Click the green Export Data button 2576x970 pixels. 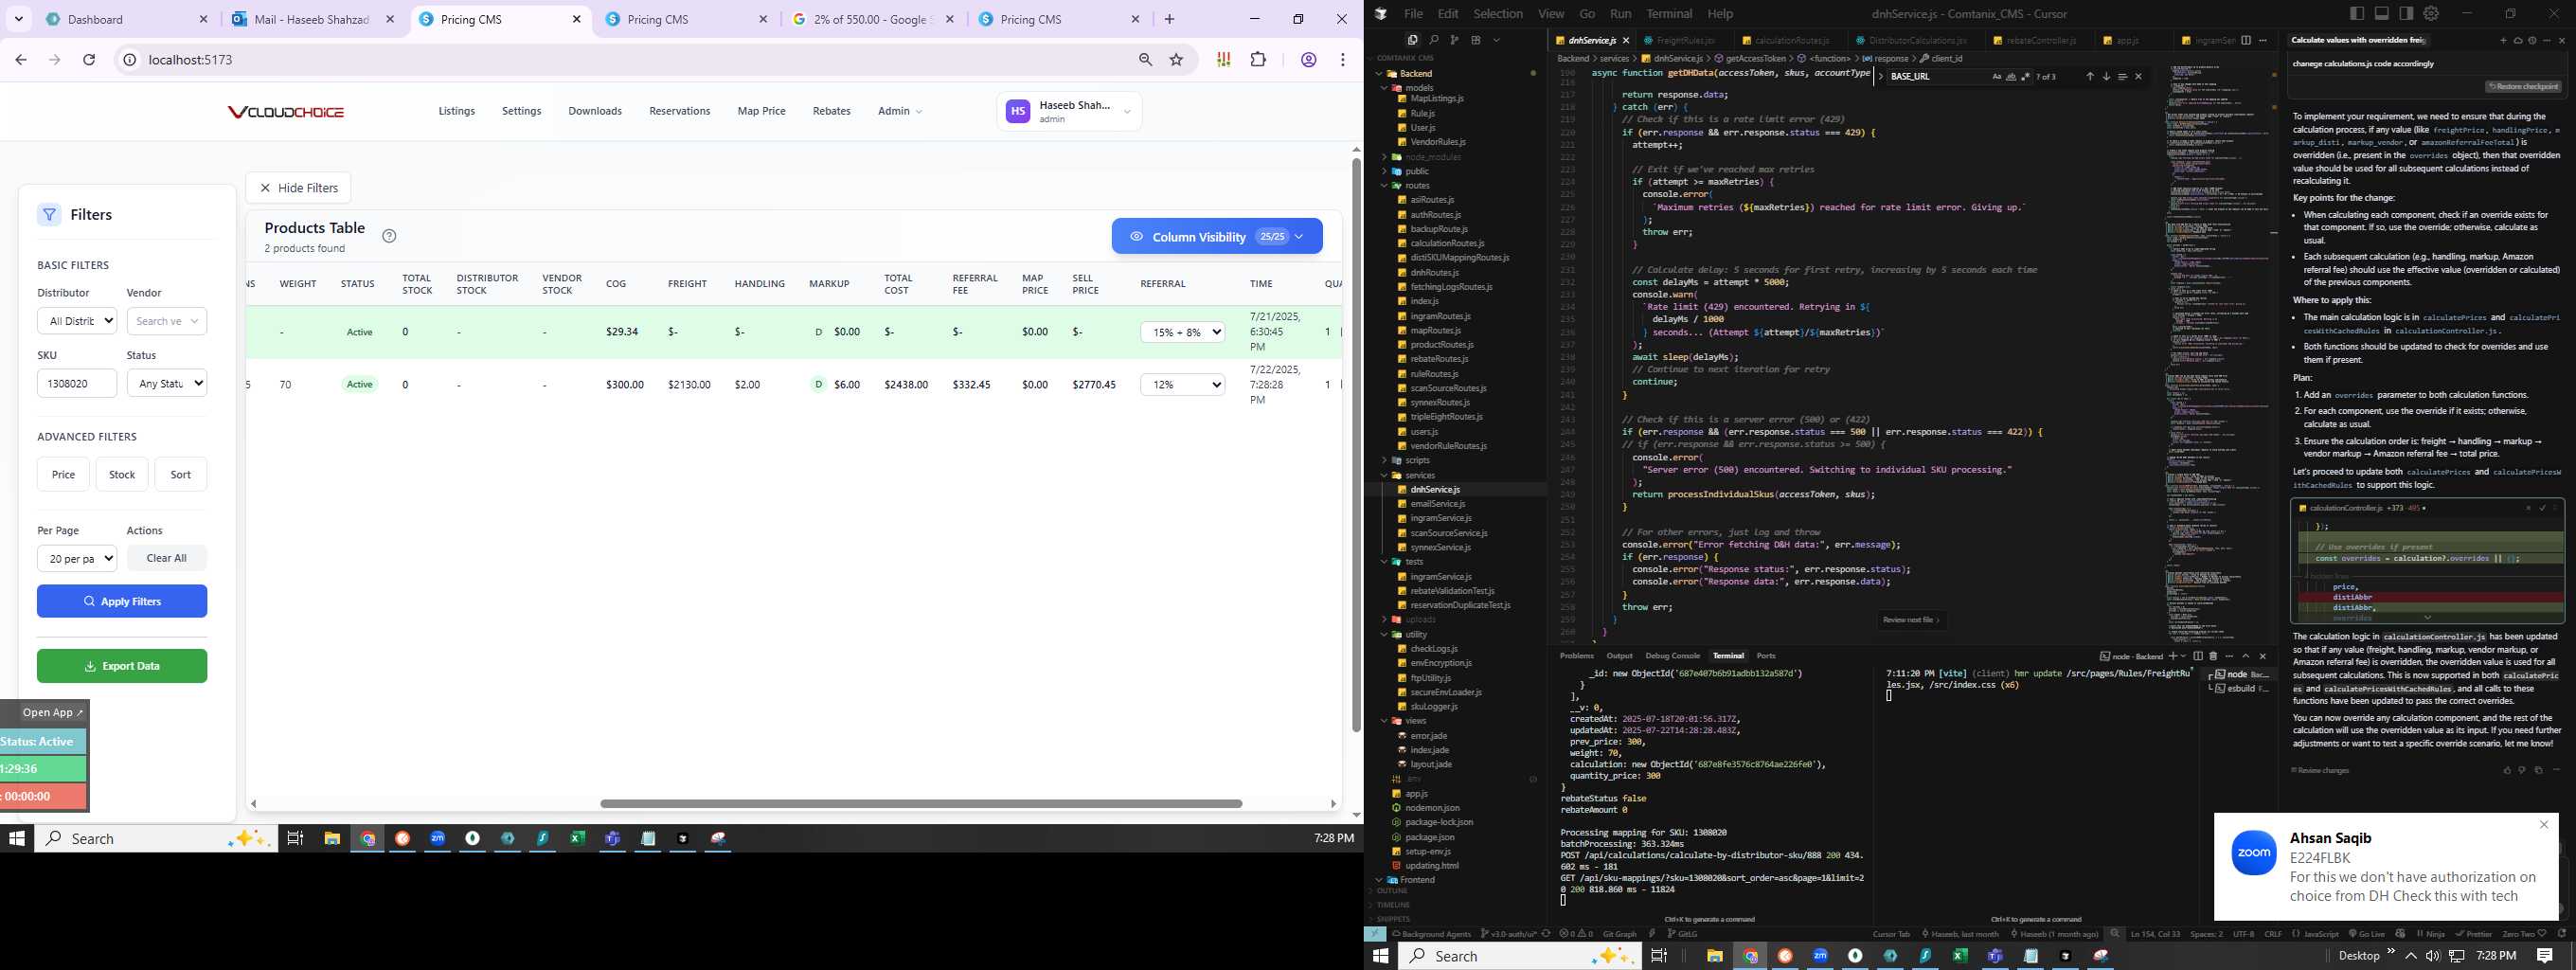pos(122,666)
